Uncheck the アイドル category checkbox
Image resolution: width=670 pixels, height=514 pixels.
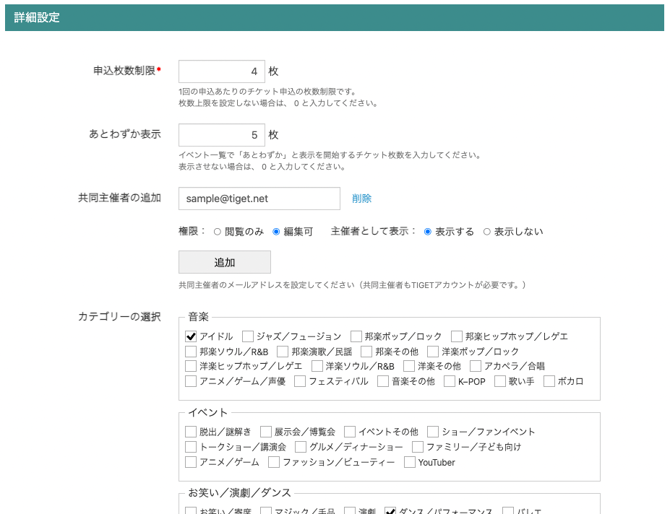[x=191, y=337]
